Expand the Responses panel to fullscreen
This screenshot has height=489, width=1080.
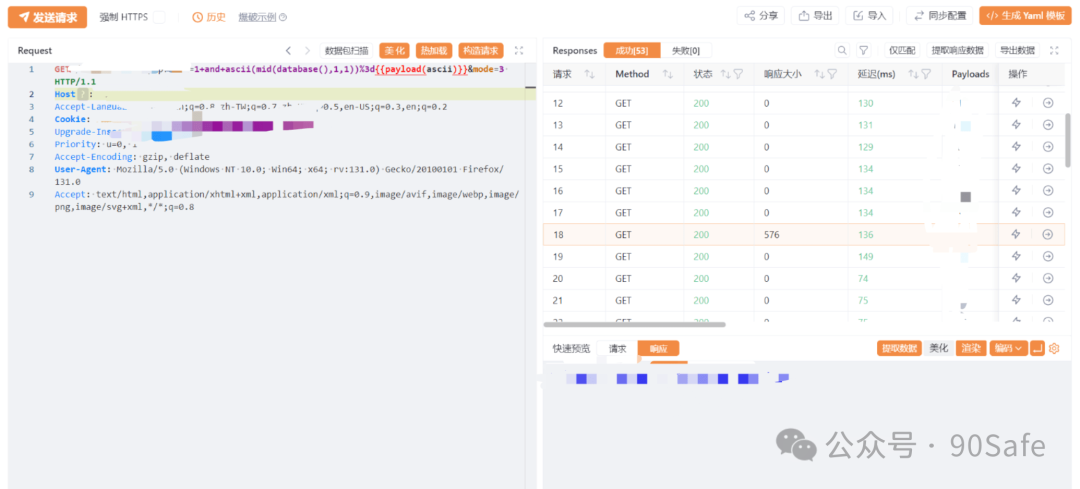tap(1054, 50)
